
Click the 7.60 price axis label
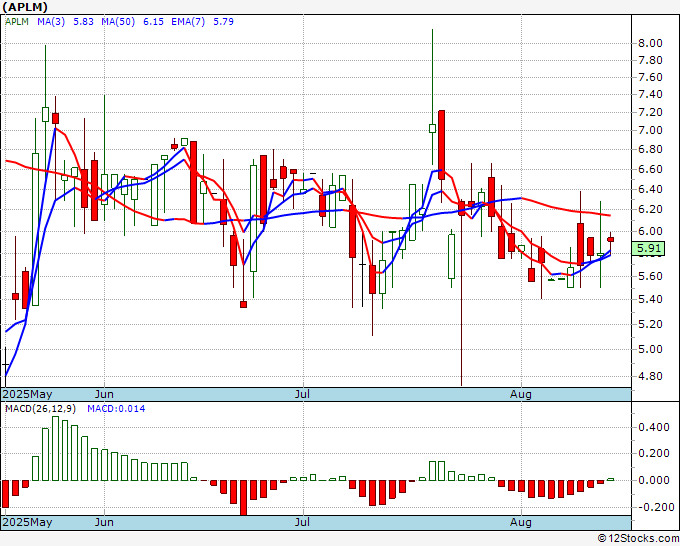(x=650, y=77)
